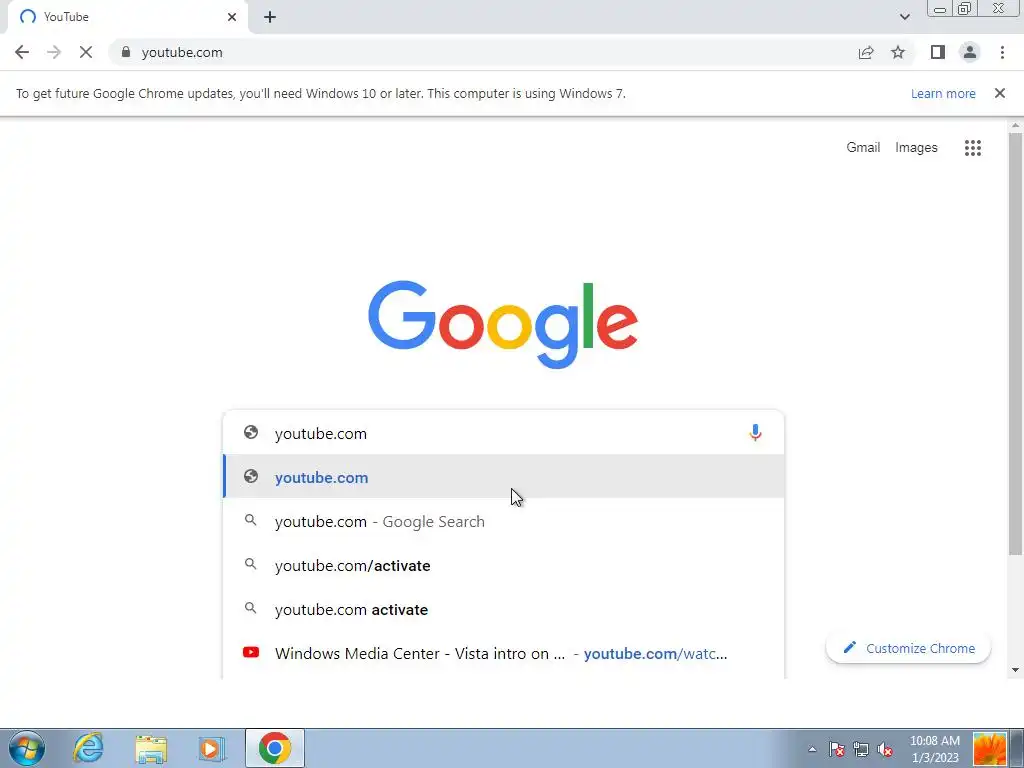Click the lock icon in the address bar
The height and width of the screenshot is (768, 1024).
pyautogui.click(x=126, y=52)
